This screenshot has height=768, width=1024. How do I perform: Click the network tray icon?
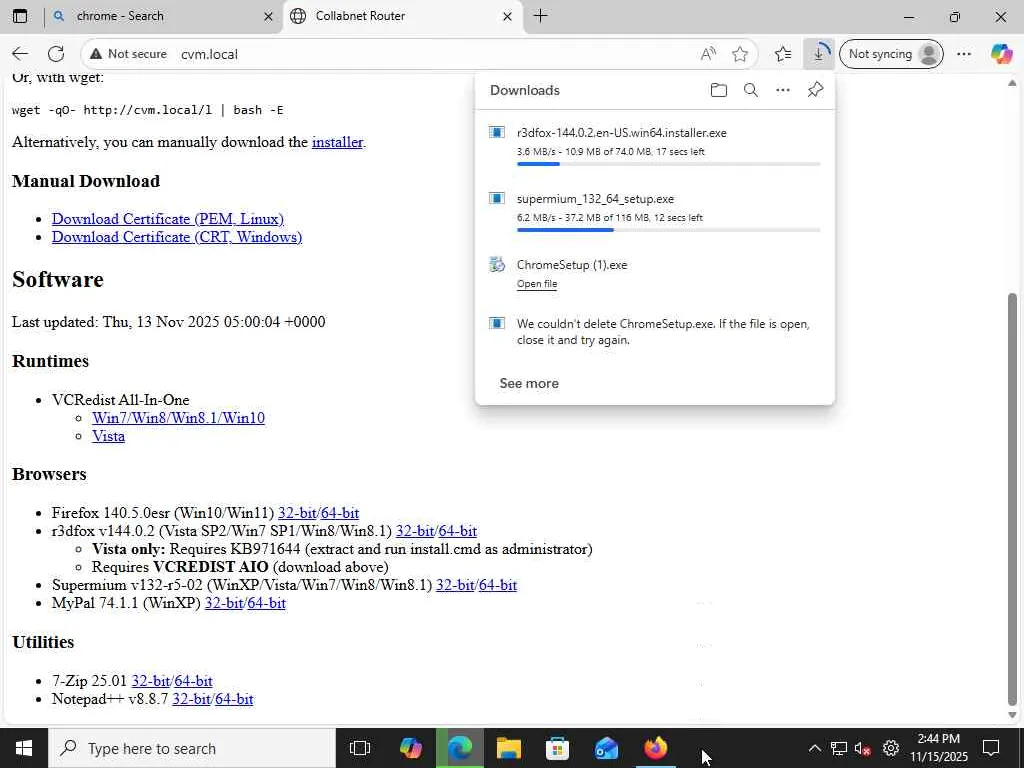[x=839, y=748]
